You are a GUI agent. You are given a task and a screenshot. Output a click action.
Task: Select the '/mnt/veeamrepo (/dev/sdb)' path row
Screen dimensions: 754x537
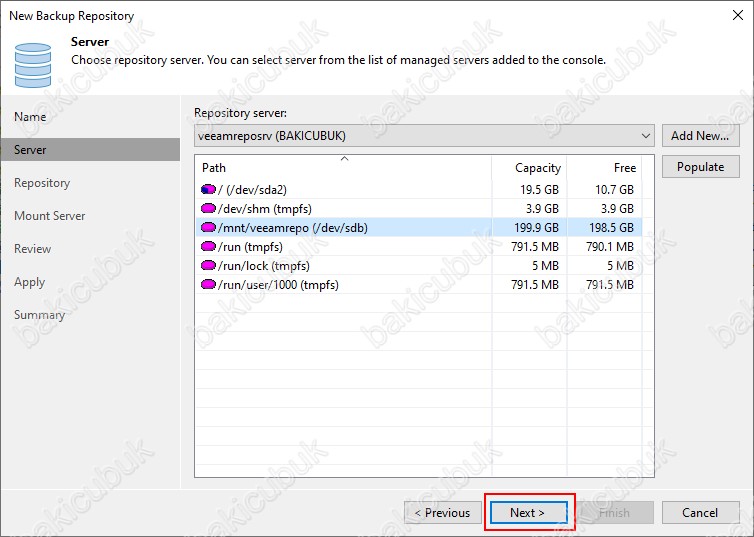click(418, 227)
